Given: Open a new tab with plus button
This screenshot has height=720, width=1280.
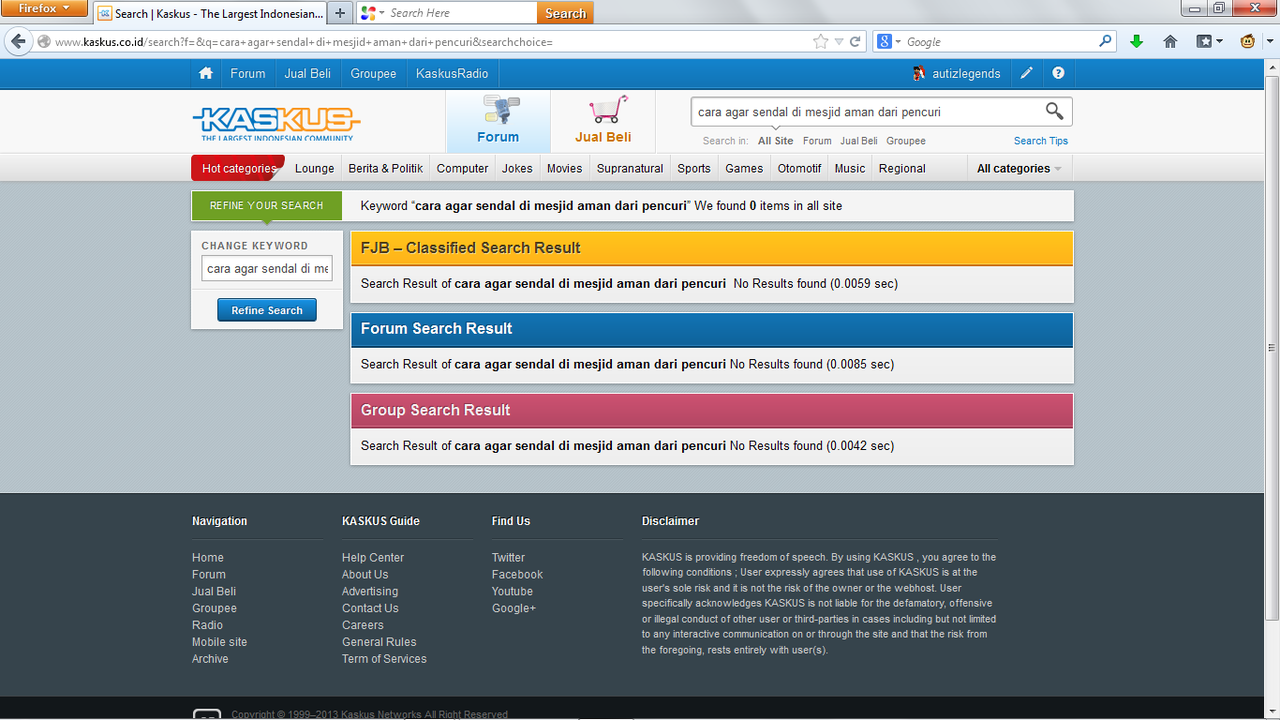Looking at the screenshot, I should [340, 13].
